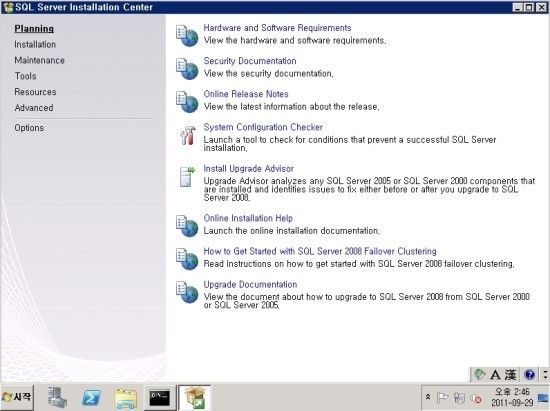Click the Hardware and Software Requirements globe icon
Image resolution: width=550 pixels, height=411 pixels.
(x=187, y=35)
